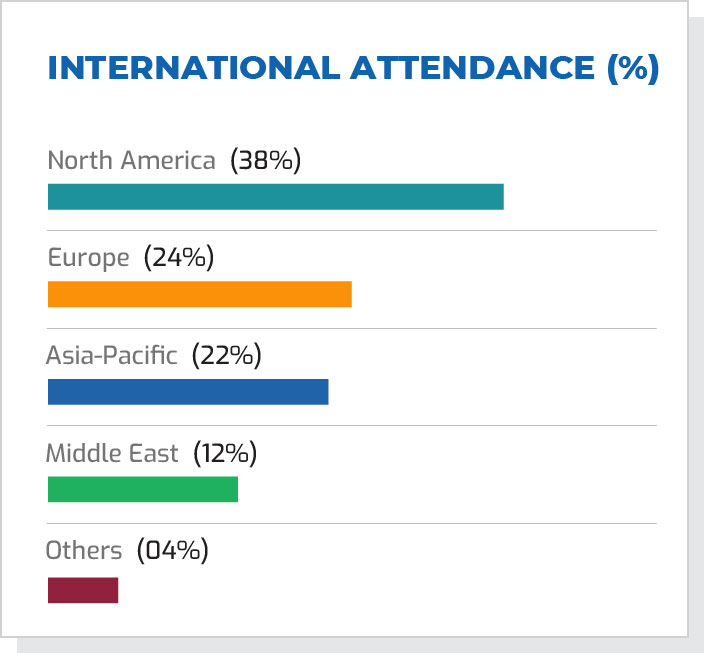
Task: Click the green Middle East bar
Action: (x=142, y=489)
